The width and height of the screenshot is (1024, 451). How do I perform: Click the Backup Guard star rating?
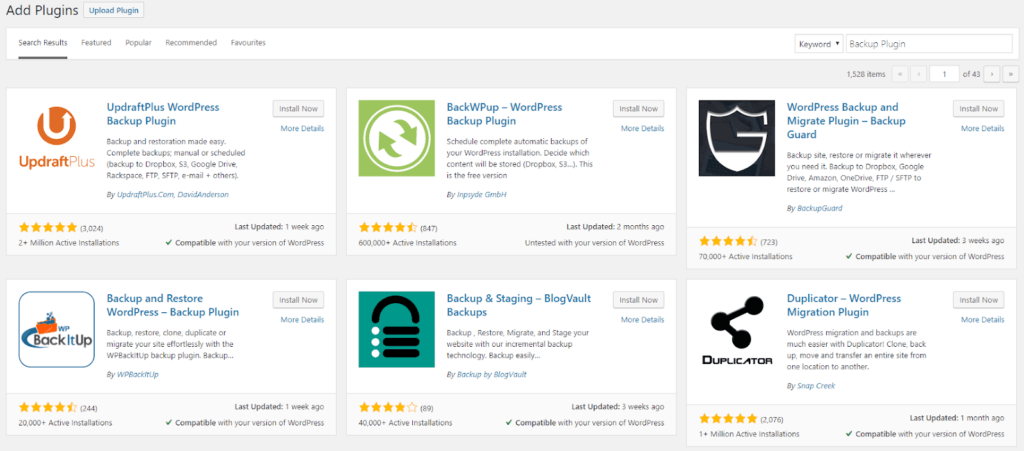coord(728,241)
